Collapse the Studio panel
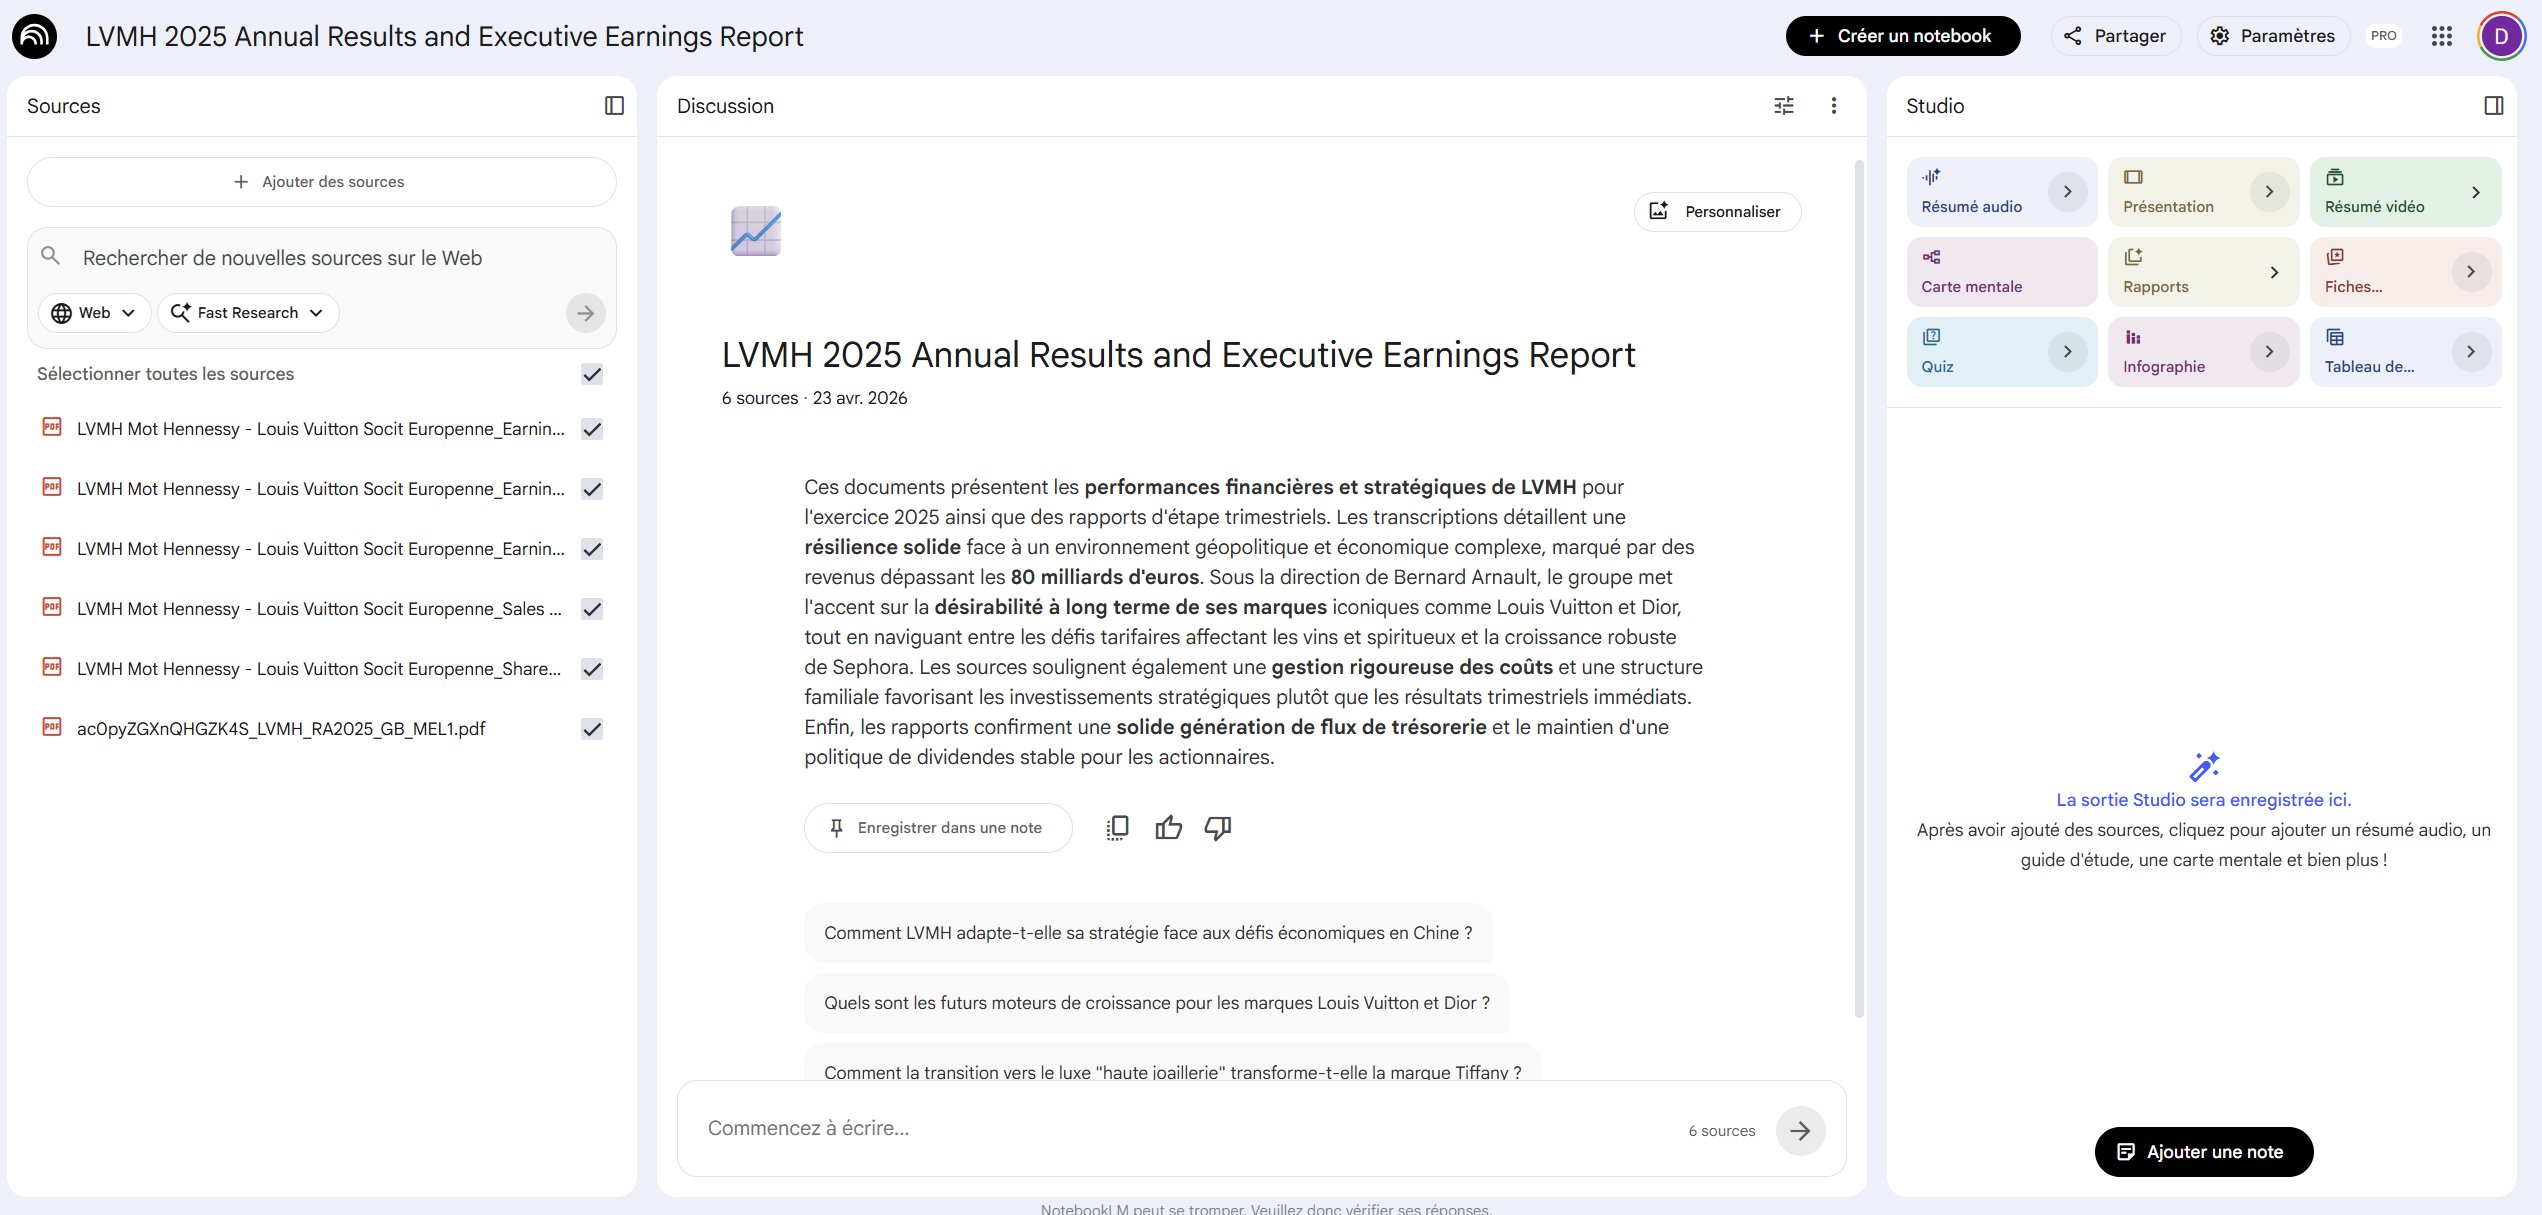2542x1215 pixels. click(x=2493, y=106)
